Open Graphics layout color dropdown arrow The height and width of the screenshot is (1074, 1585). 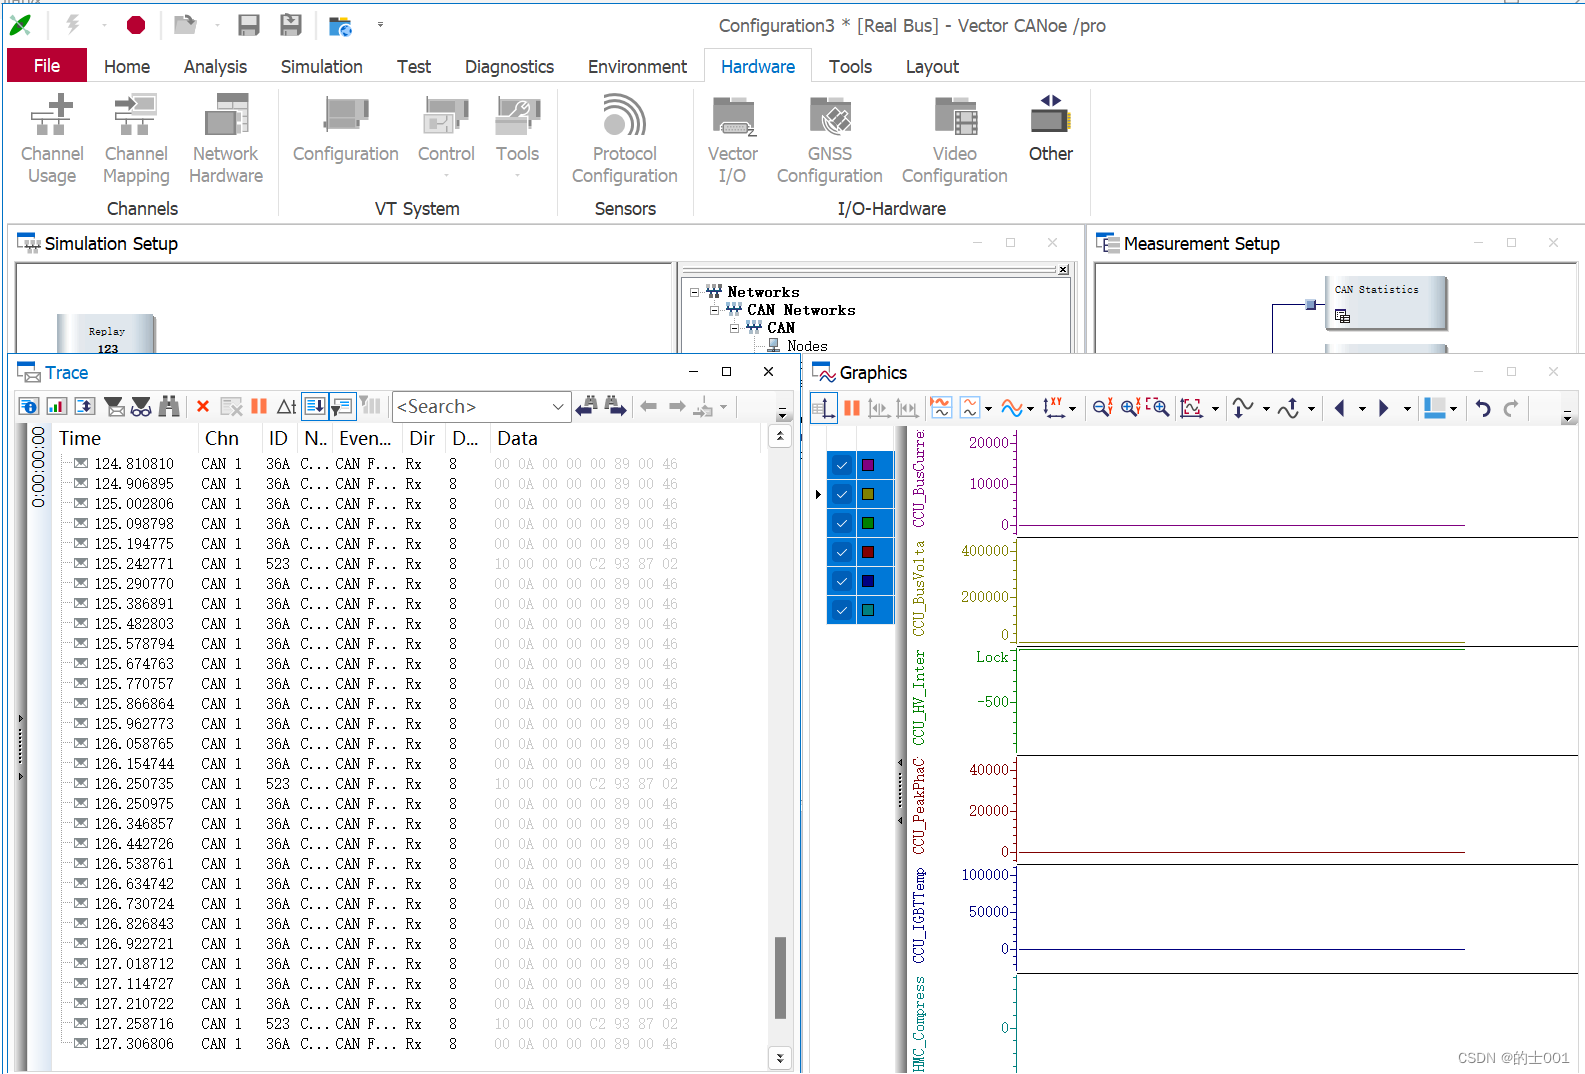click(1453, 408)
